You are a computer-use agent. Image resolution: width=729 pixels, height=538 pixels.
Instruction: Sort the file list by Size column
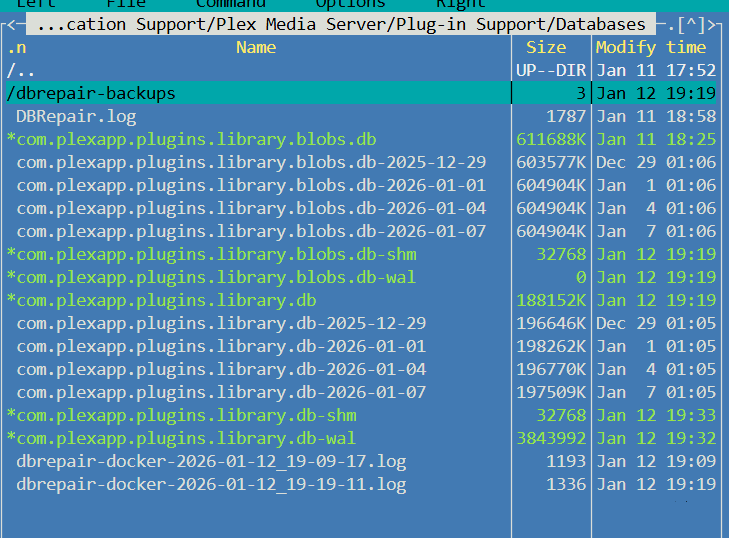[546, 47]
